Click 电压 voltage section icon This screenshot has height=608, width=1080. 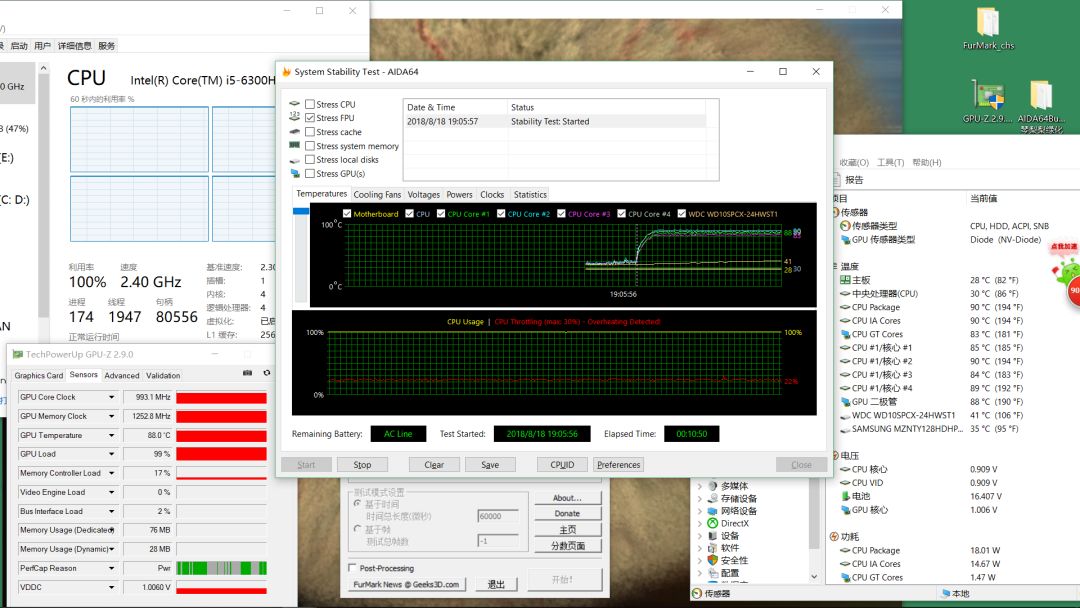coord(835,455)
